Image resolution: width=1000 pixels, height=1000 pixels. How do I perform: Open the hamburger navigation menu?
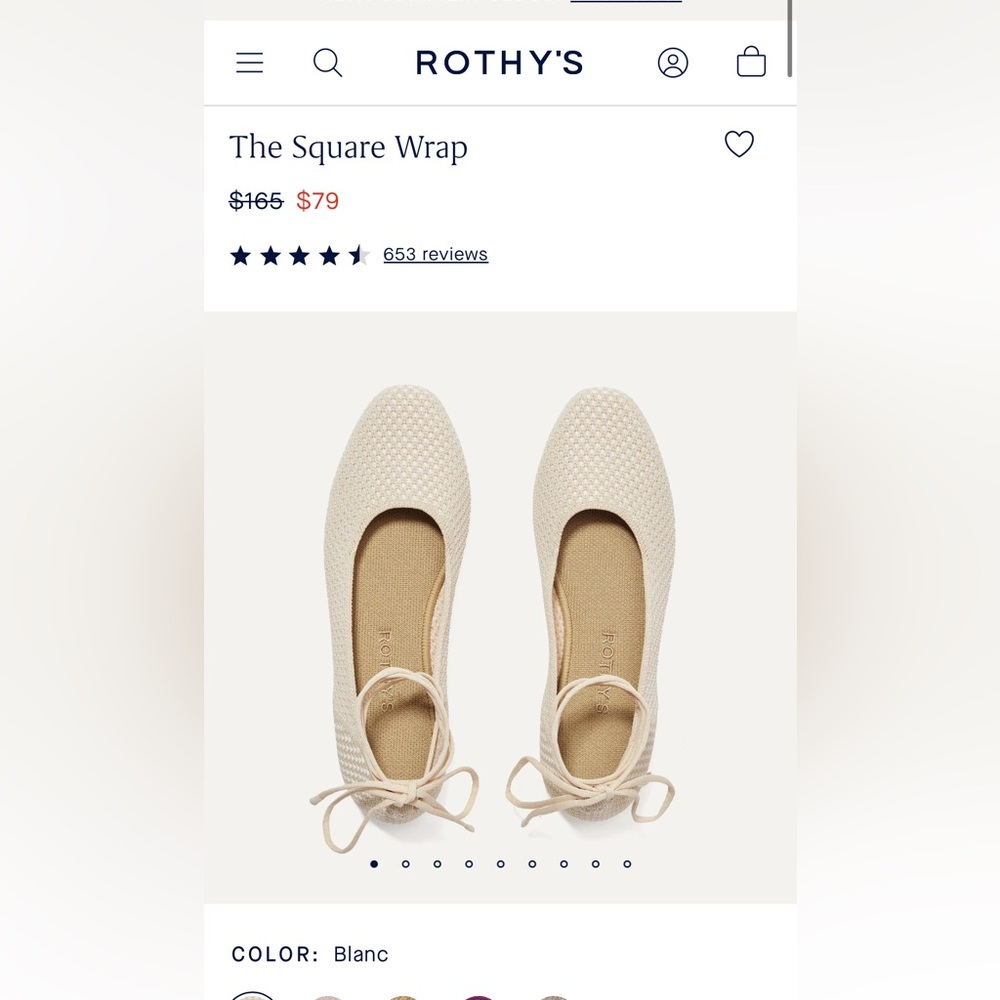(249, 62)
